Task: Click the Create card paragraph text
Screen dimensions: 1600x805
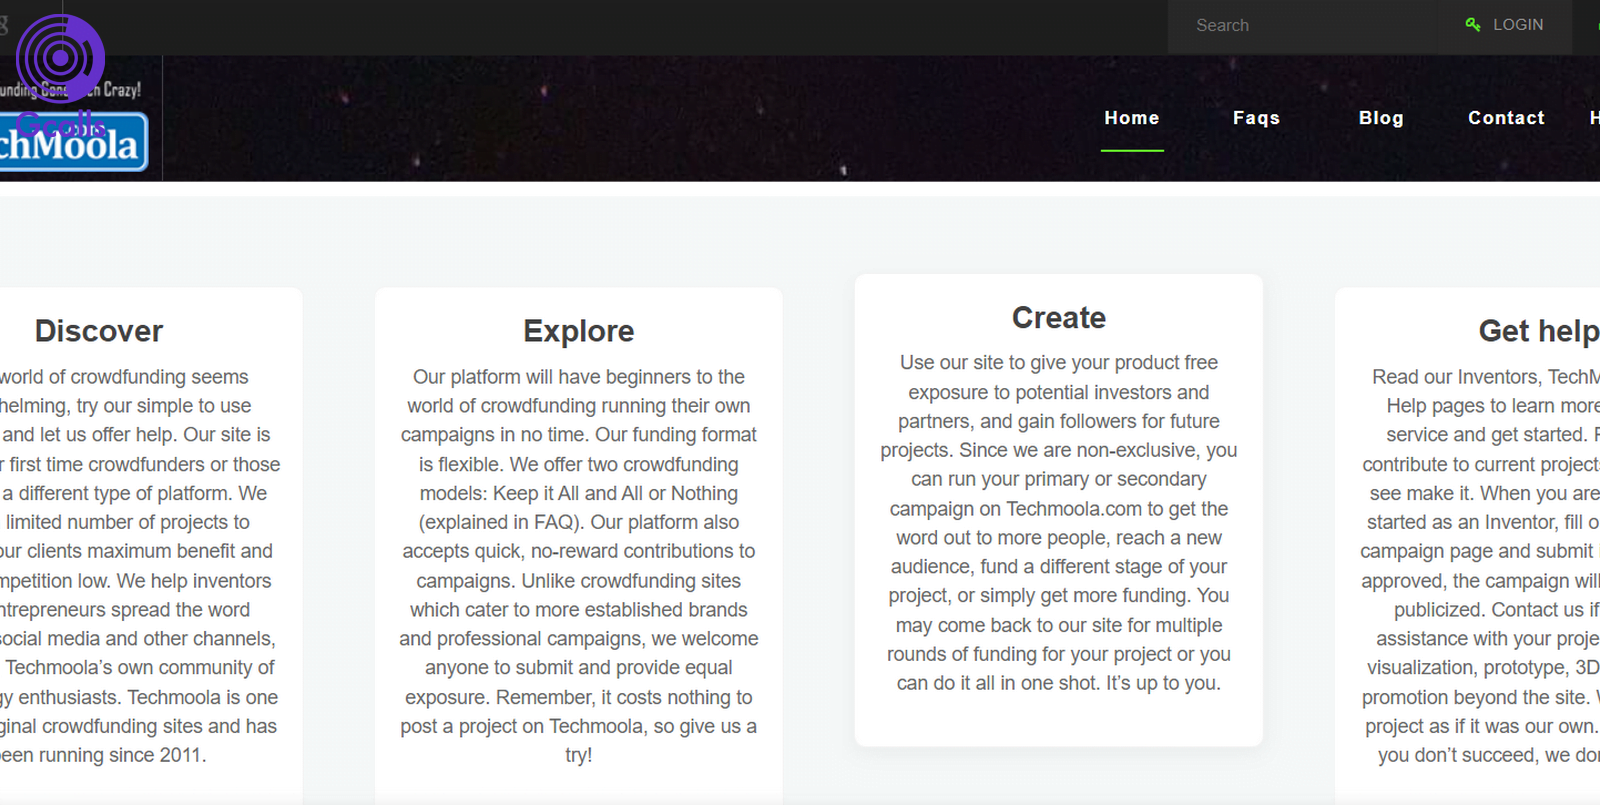Action: (1058, 522)
